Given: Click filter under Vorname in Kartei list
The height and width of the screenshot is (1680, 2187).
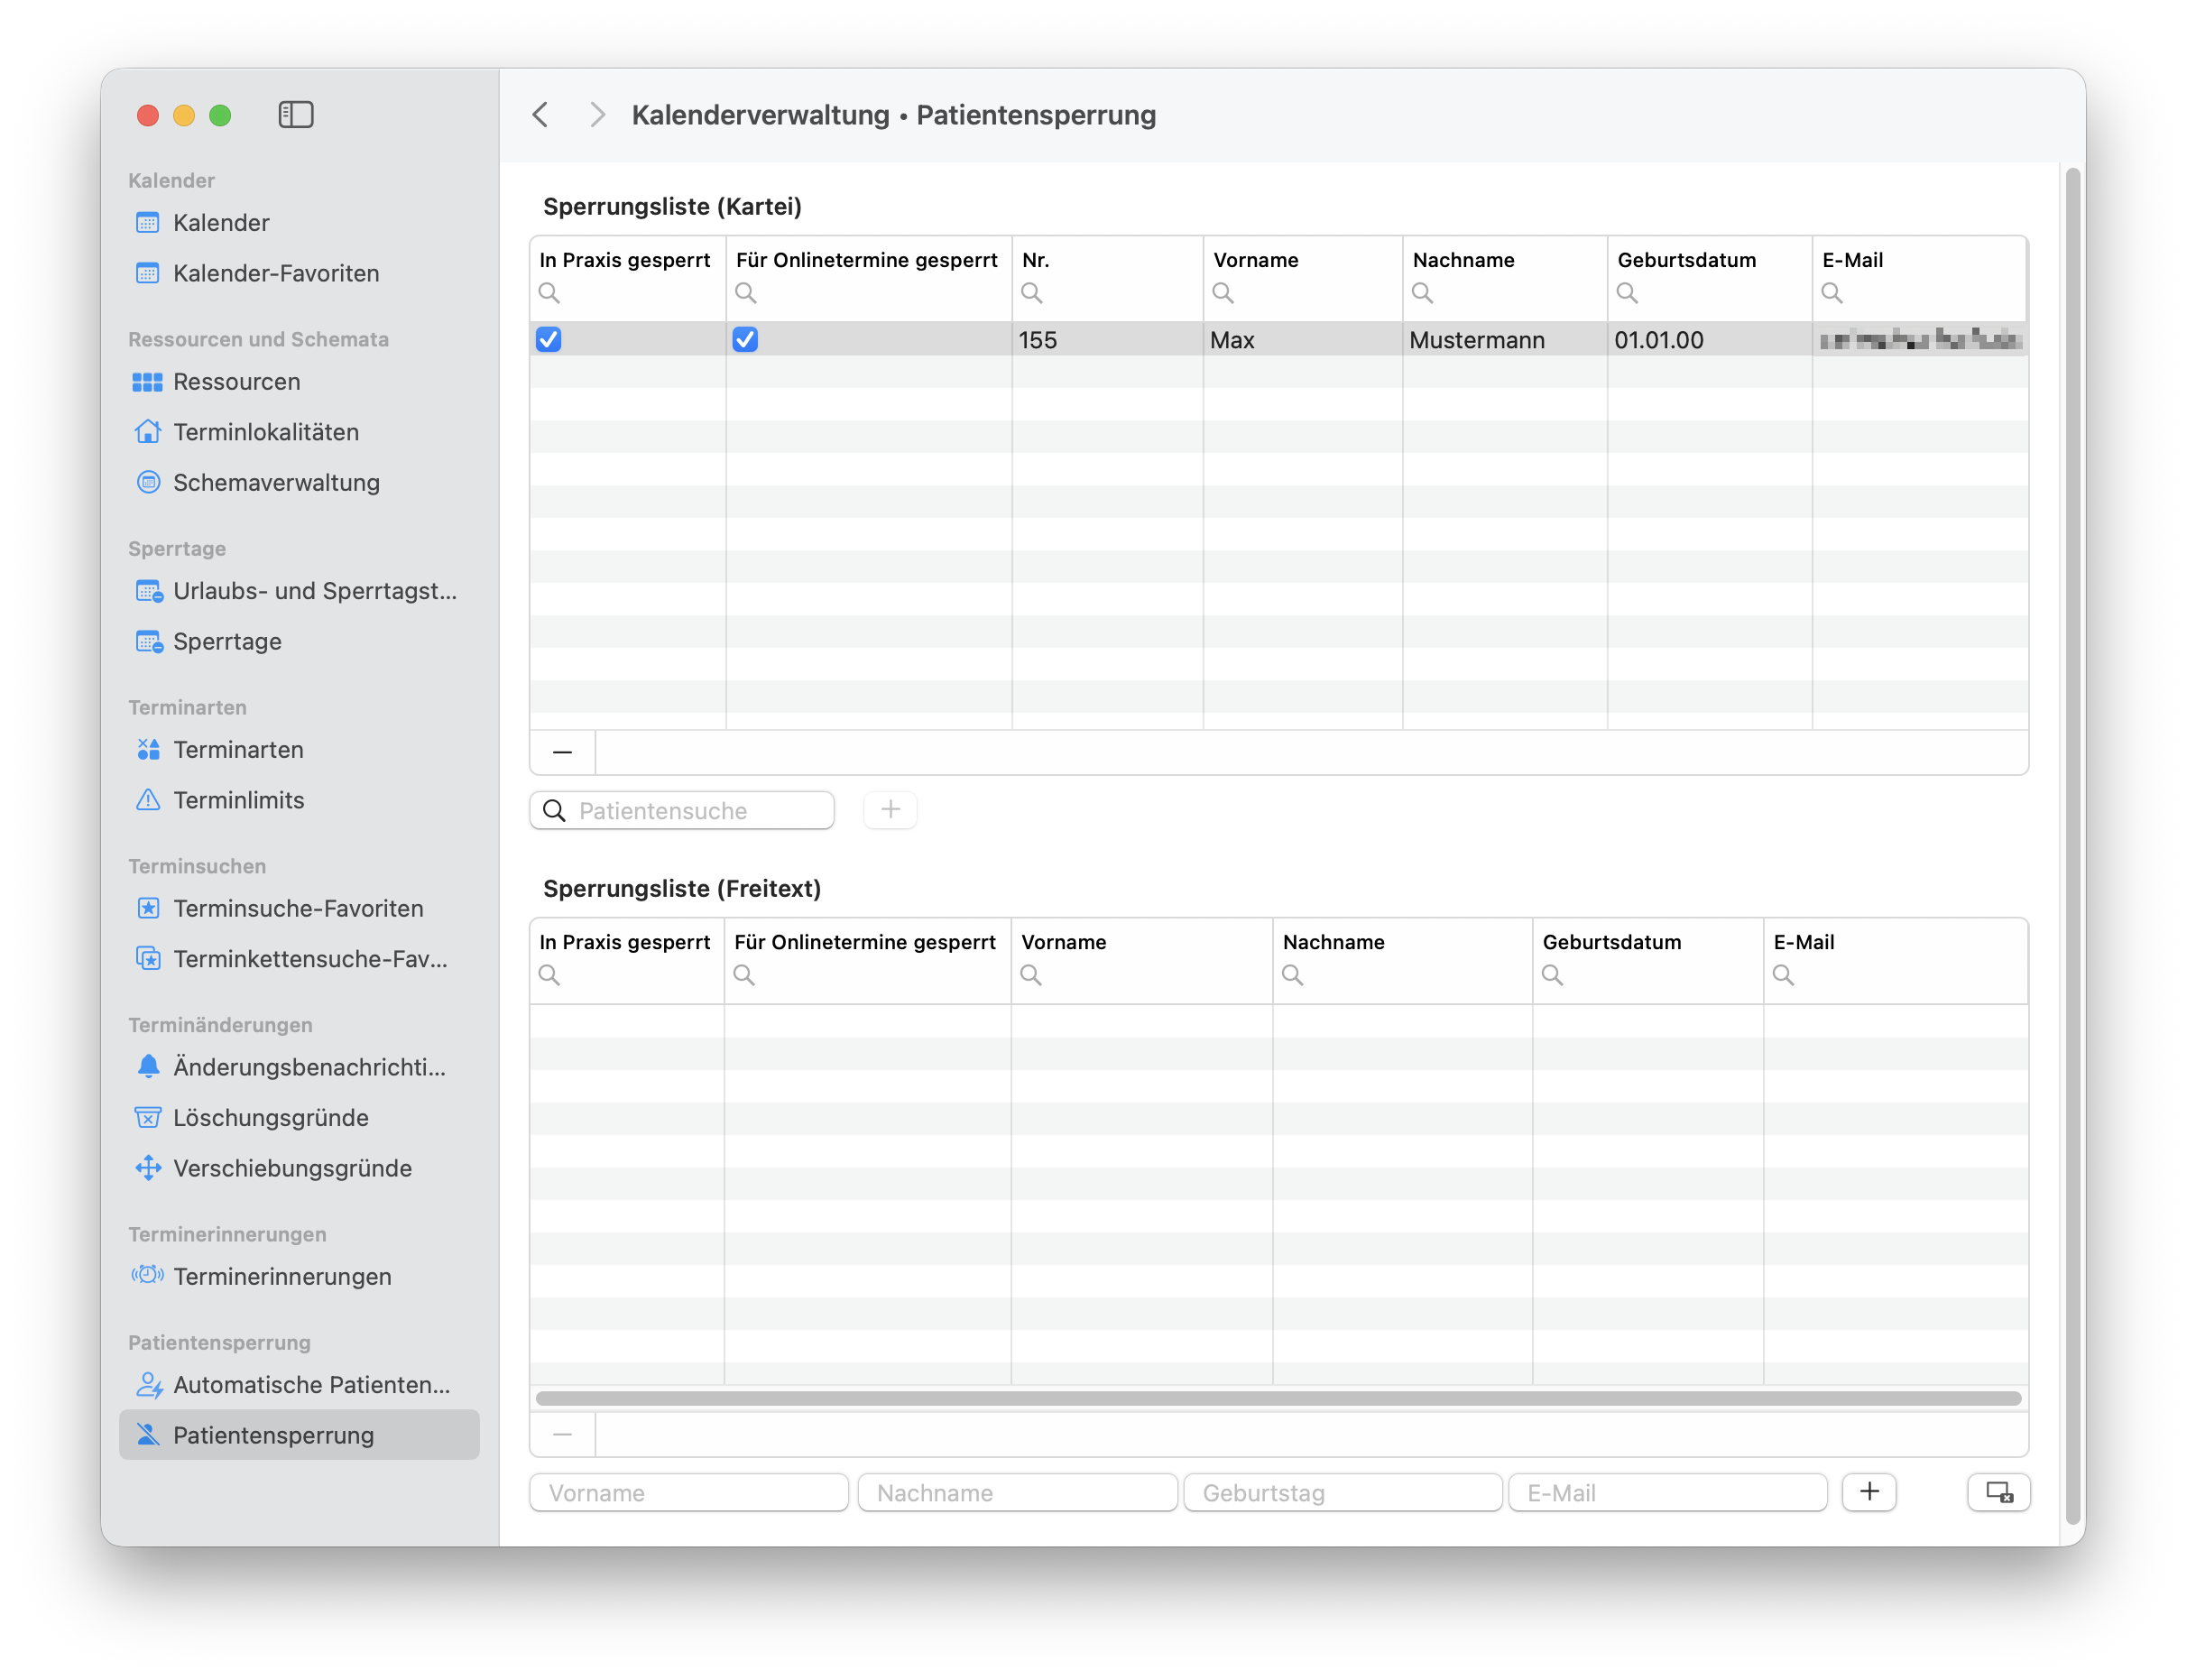Looking at the screenshot, I should (1302, 293).
